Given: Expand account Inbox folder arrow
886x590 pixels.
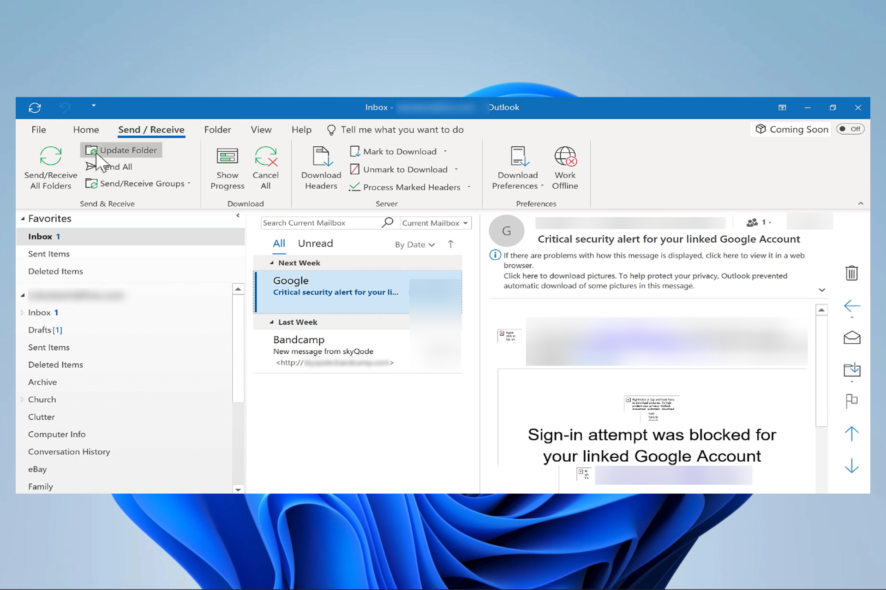Looking at the screenshot, I should point(23,313).
